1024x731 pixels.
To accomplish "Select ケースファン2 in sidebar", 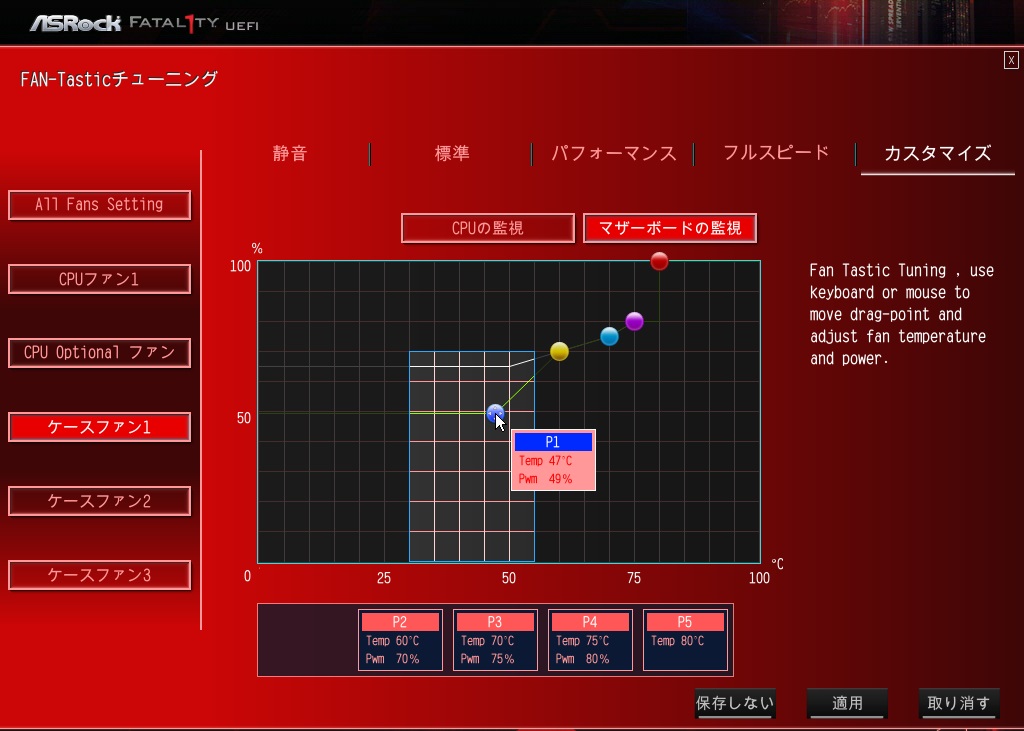I will [x=99, y=501].
